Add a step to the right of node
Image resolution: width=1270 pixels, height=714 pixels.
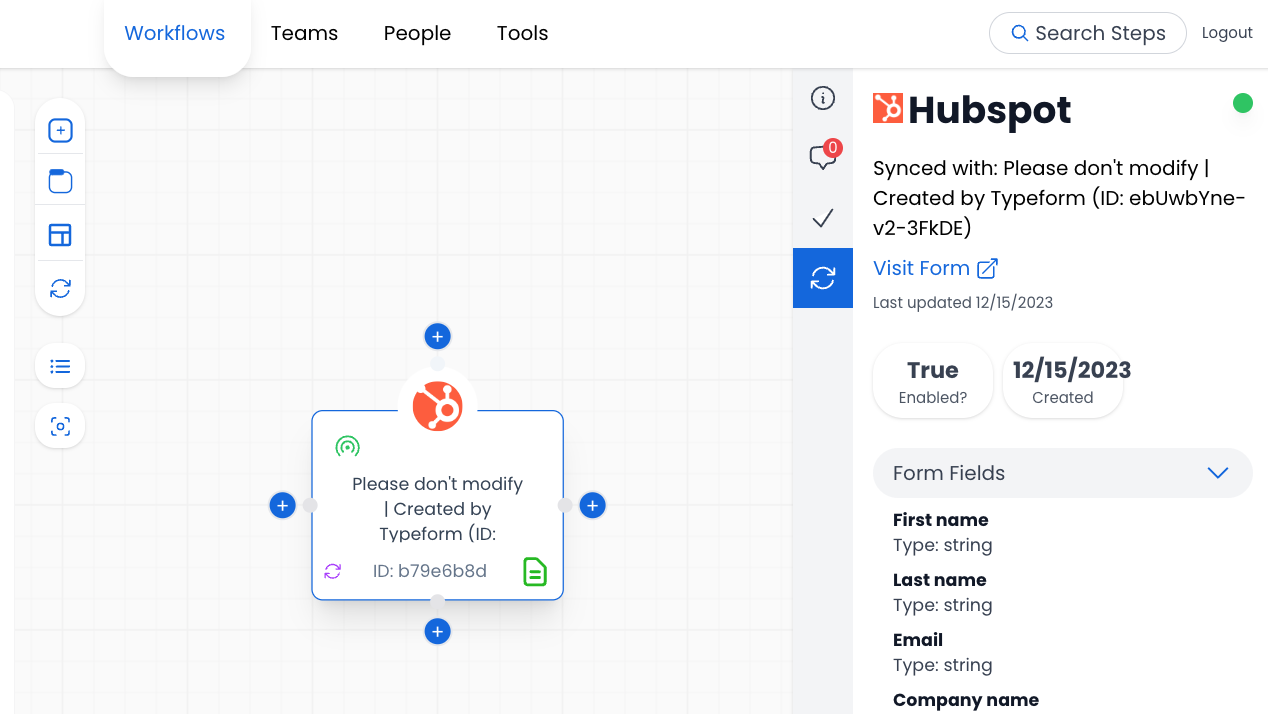592,505
